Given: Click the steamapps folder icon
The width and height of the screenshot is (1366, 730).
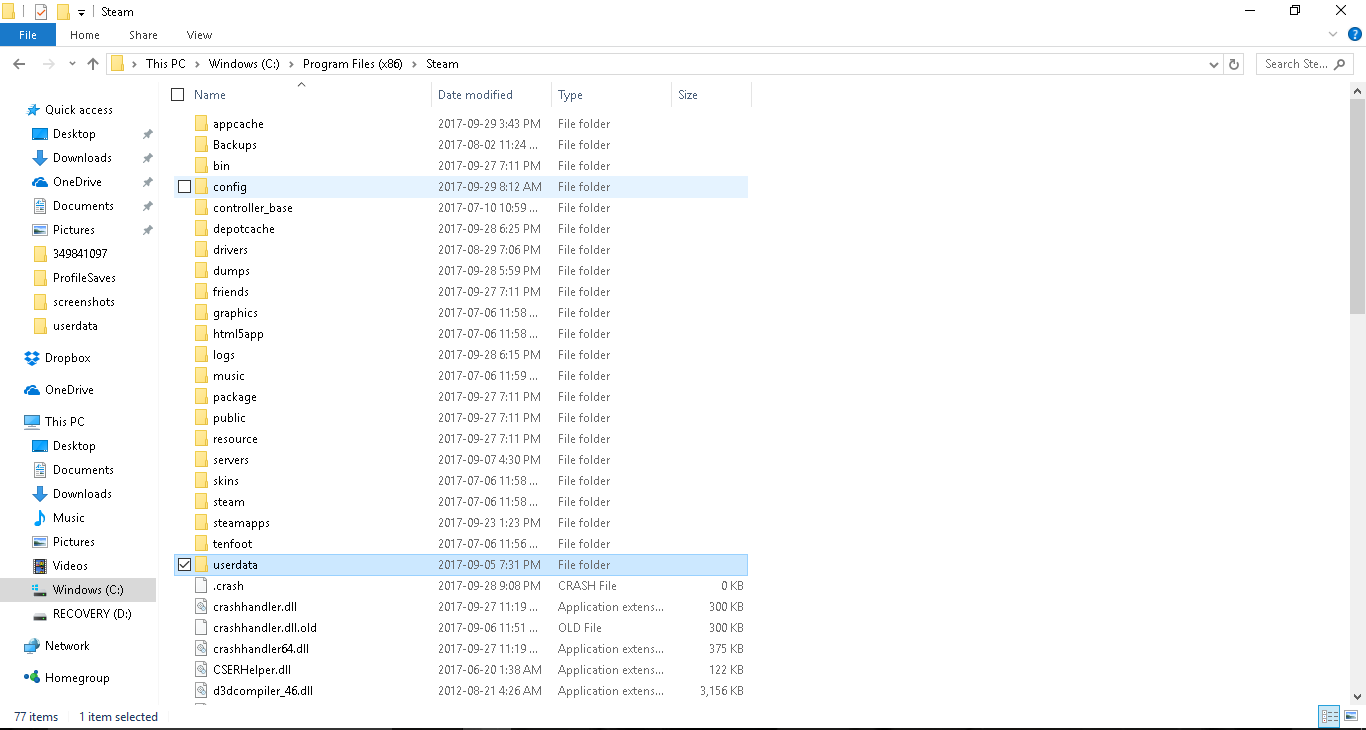Looking at the screenshot, I should click(200, 523).
